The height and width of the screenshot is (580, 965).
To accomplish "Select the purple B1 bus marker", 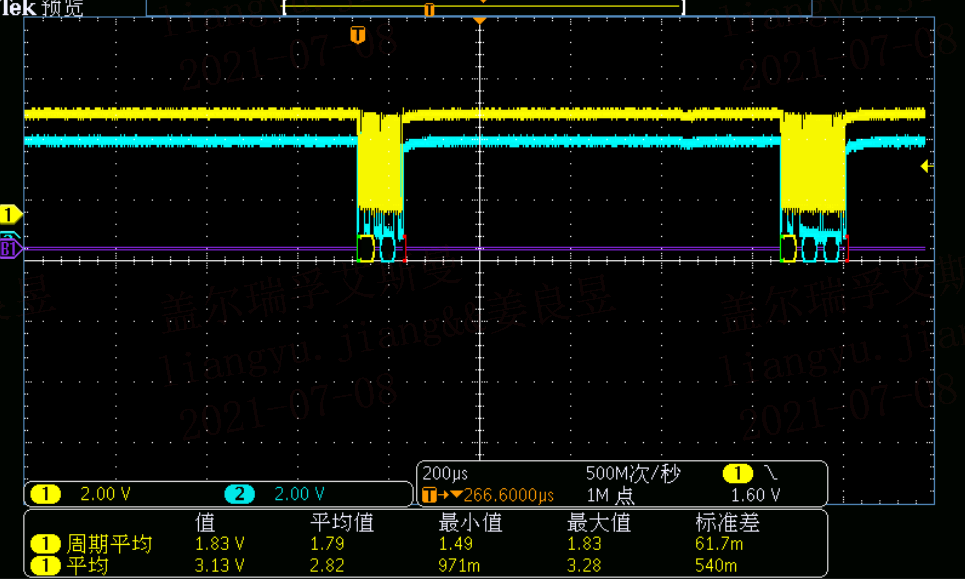I will (x=10, y=249).
